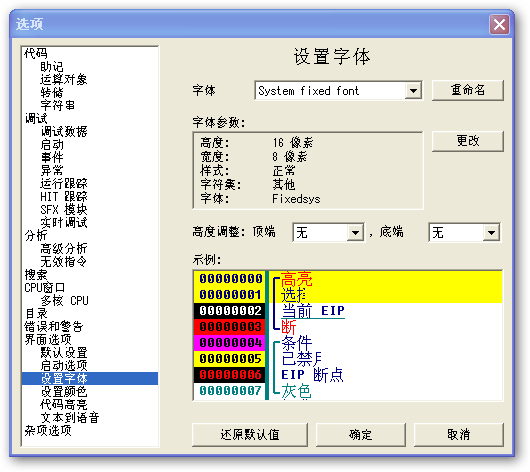Open the 底端 height adjustment dropdown
The height and width of the screenshot is (472, 530).
click(491, 232)
